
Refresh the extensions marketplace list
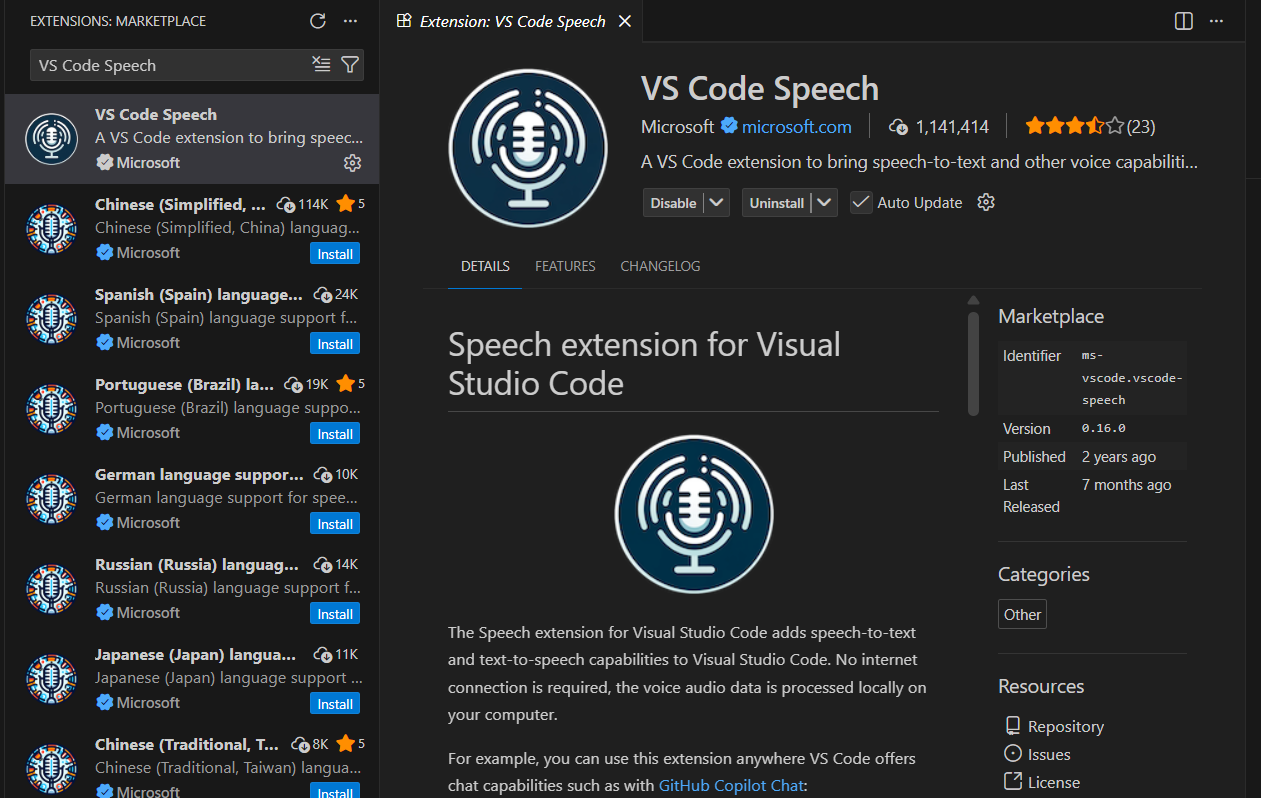pos(318,21)
